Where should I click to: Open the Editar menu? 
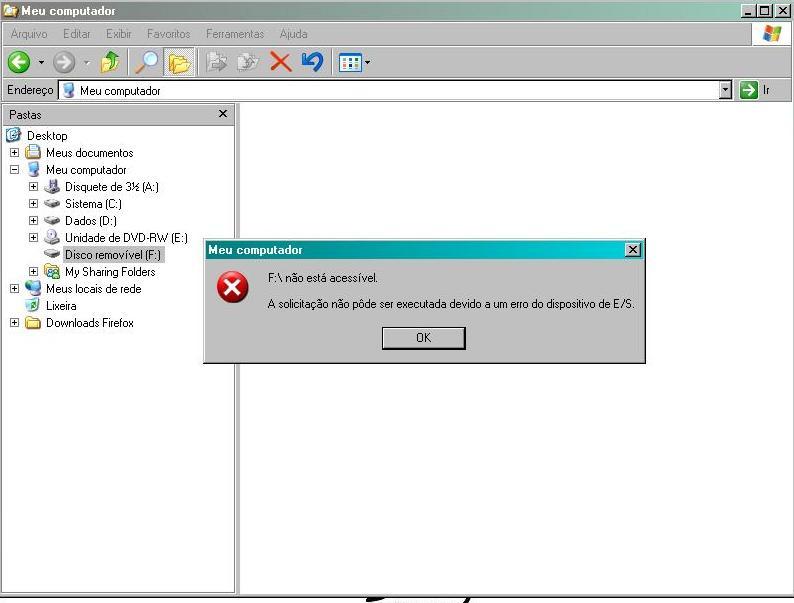(76, 34)
